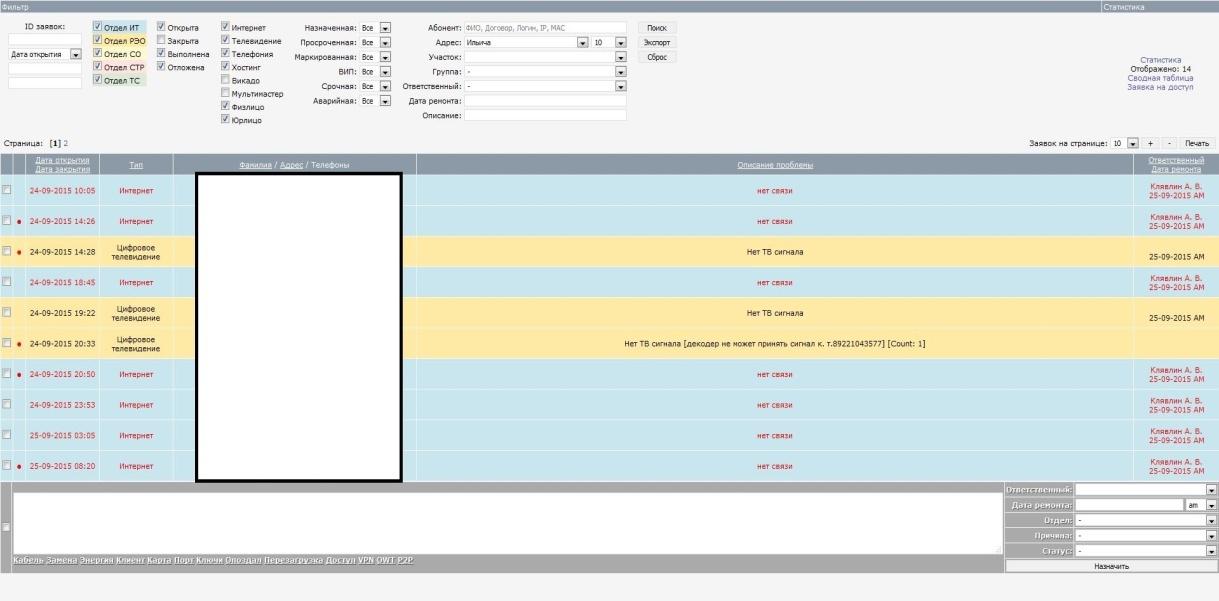The image size is (1219, 601).
Task: Open the Дата открытия dropdown
Action: pos(45,55)
